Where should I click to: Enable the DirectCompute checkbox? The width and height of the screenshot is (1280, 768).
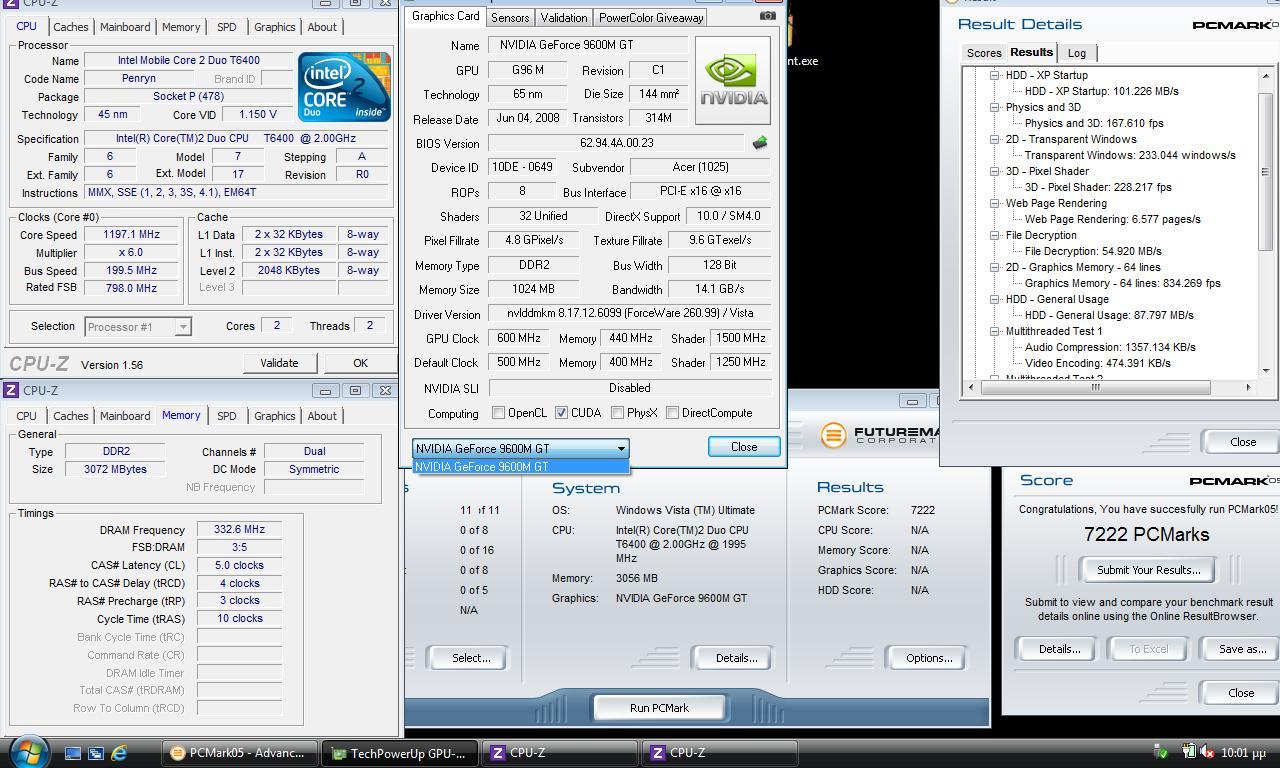(673, 413)
